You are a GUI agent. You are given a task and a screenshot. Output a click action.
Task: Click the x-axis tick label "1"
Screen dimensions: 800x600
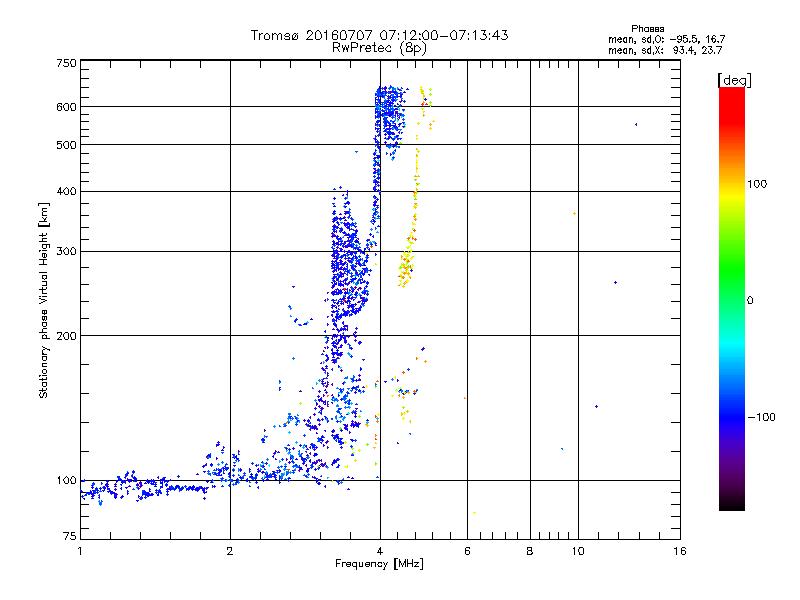pos(80,551)
